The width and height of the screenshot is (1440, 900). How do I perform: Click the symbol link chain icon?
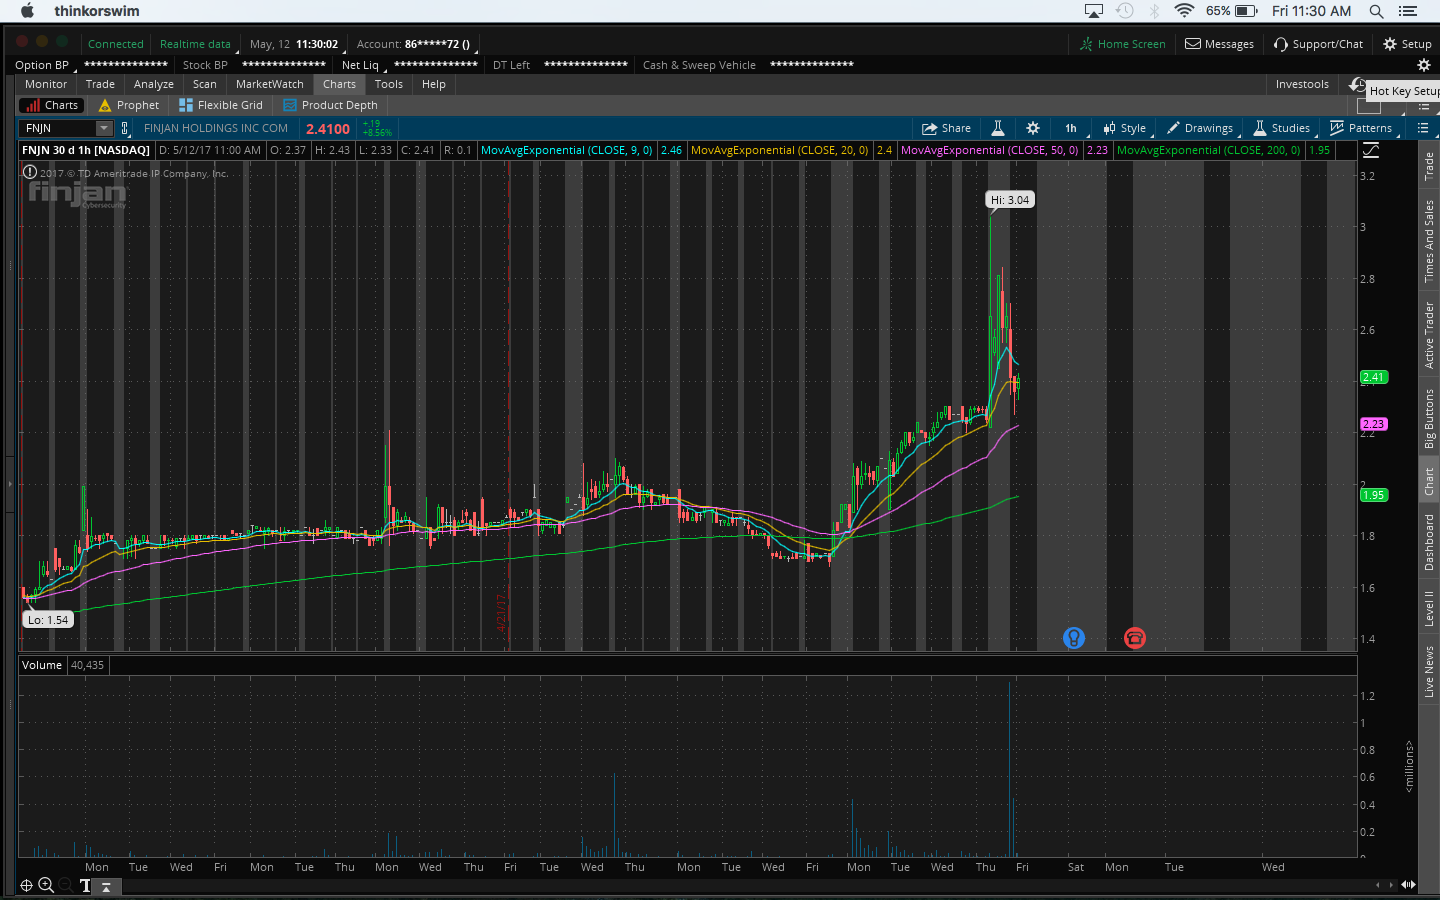125,128
